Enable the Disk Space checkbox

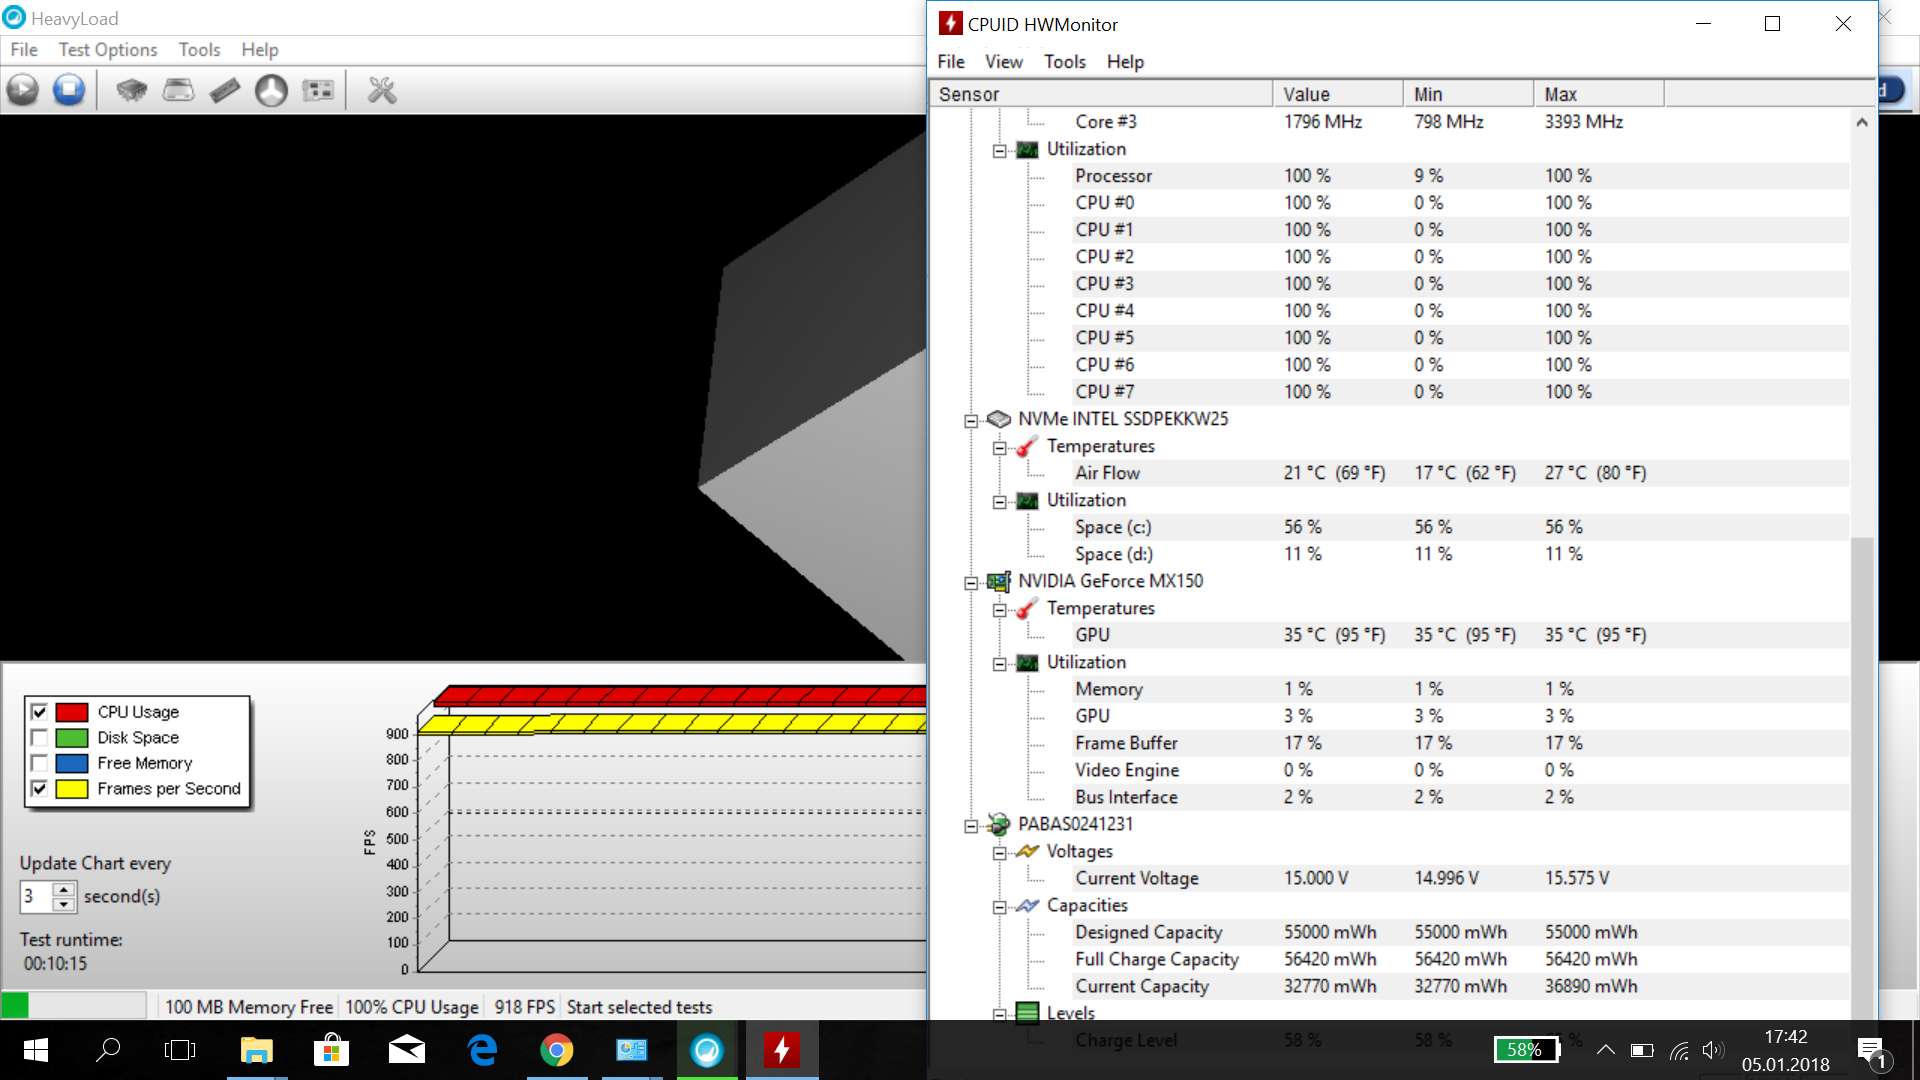click(x=39, y=738)
